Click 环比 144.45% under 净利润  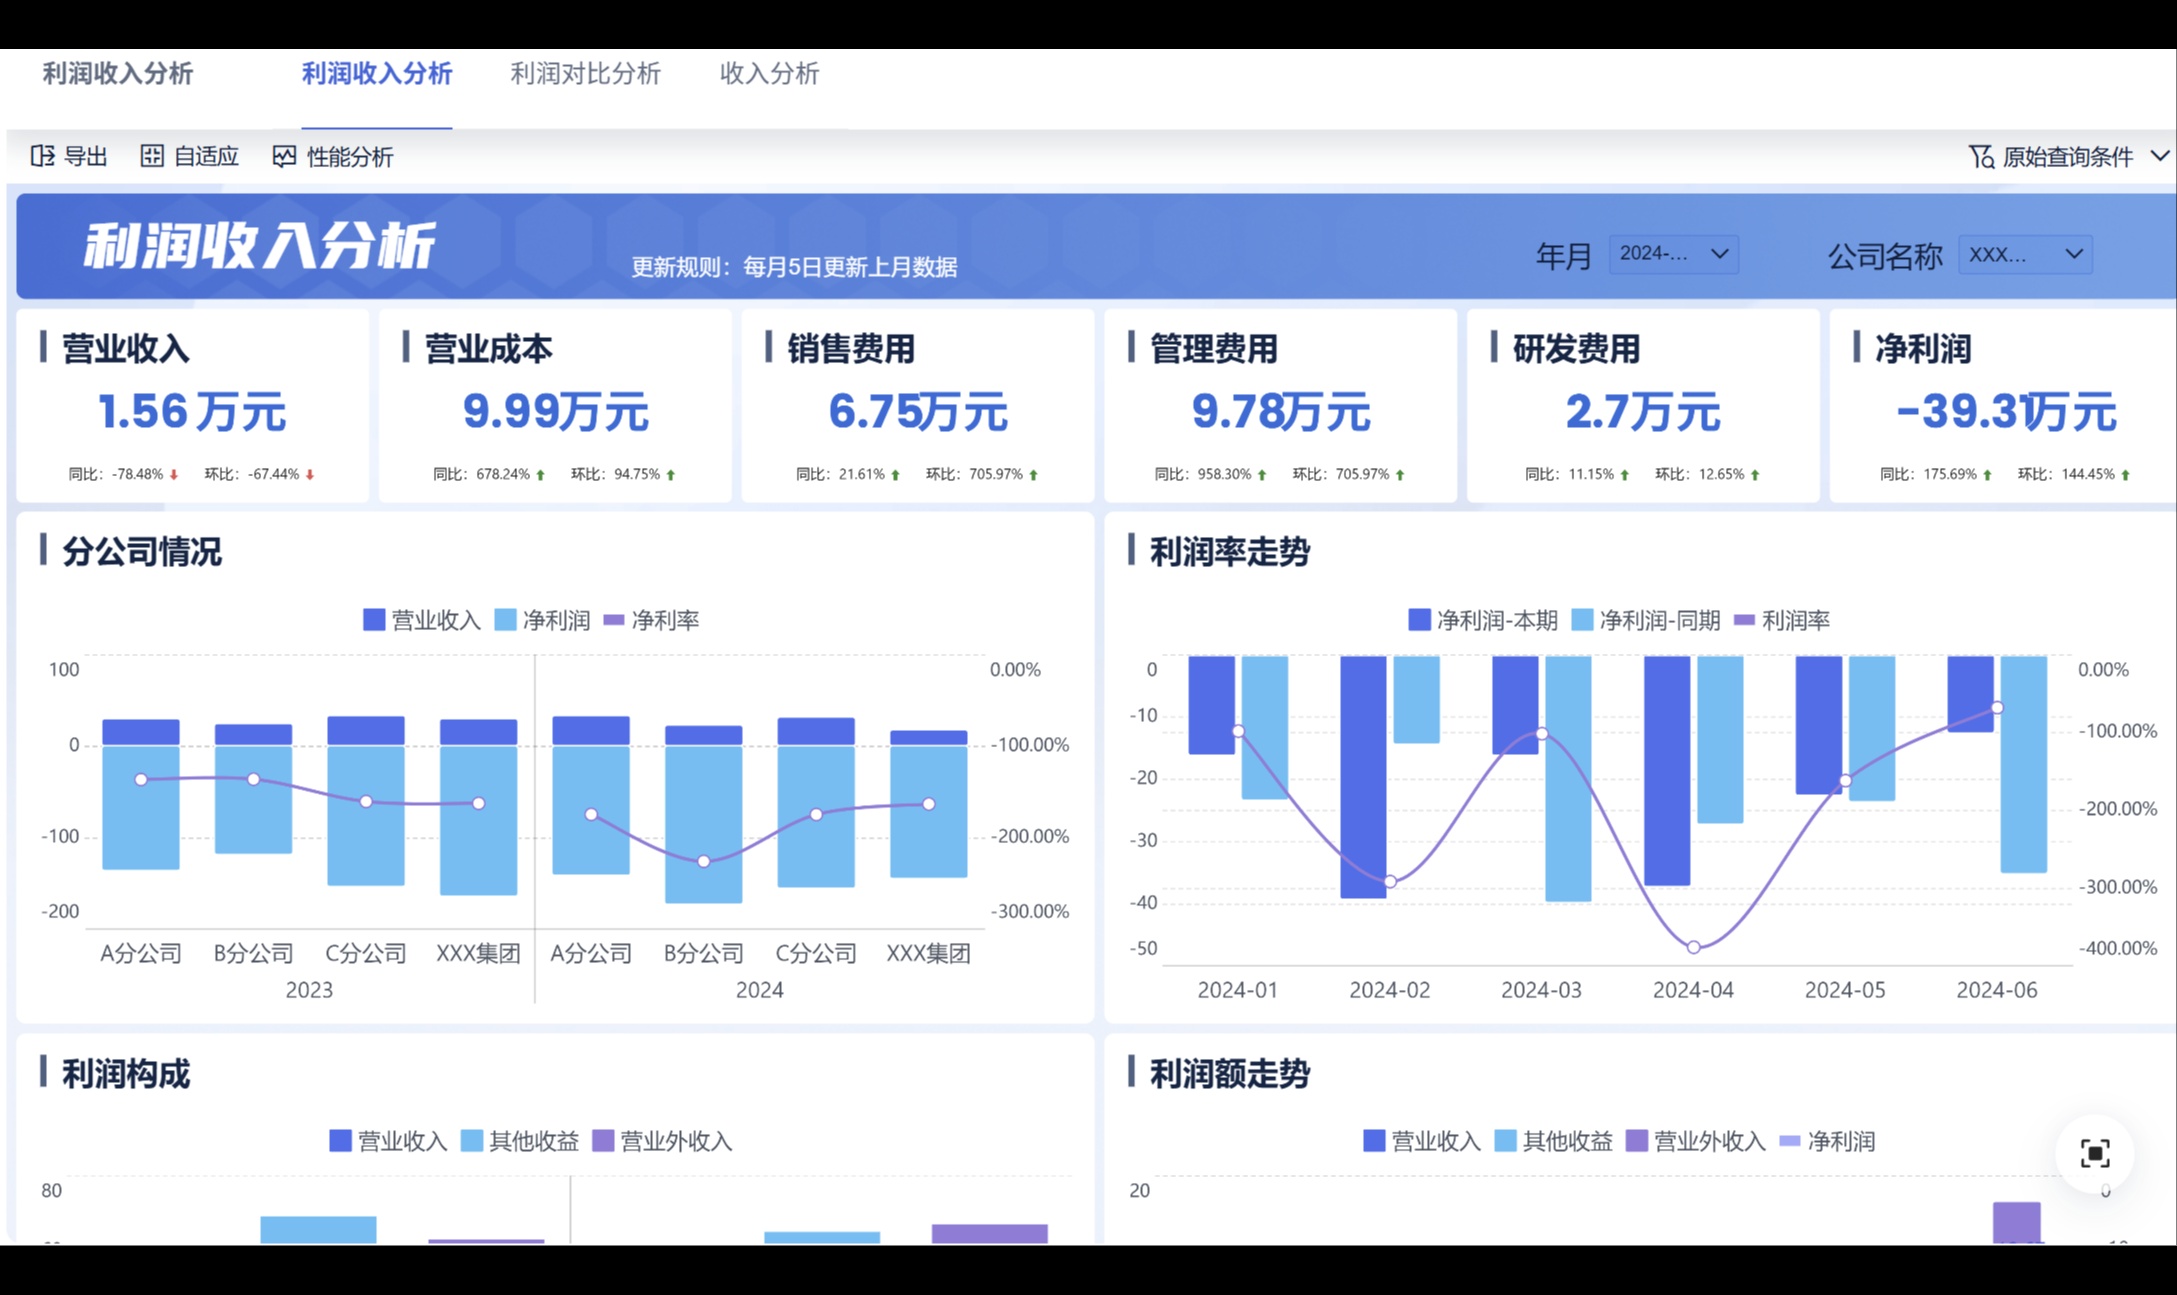tap(2074, 474)
